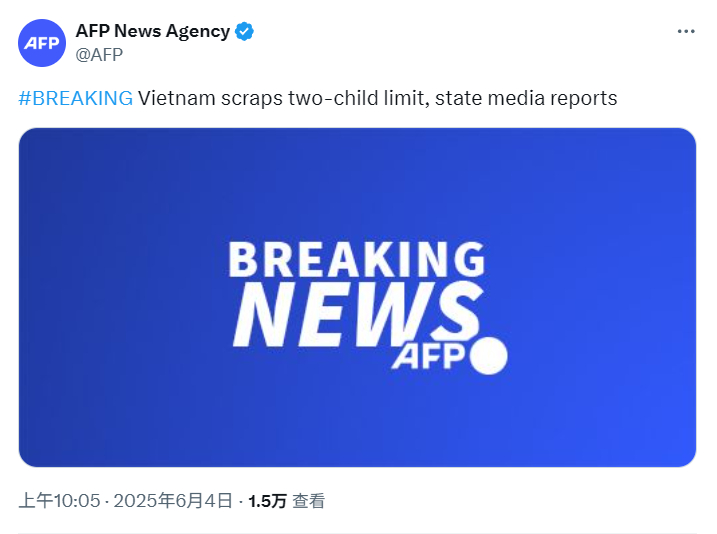
Task: Open the three-dot more options menu
Action: click(x=686, y=32)
